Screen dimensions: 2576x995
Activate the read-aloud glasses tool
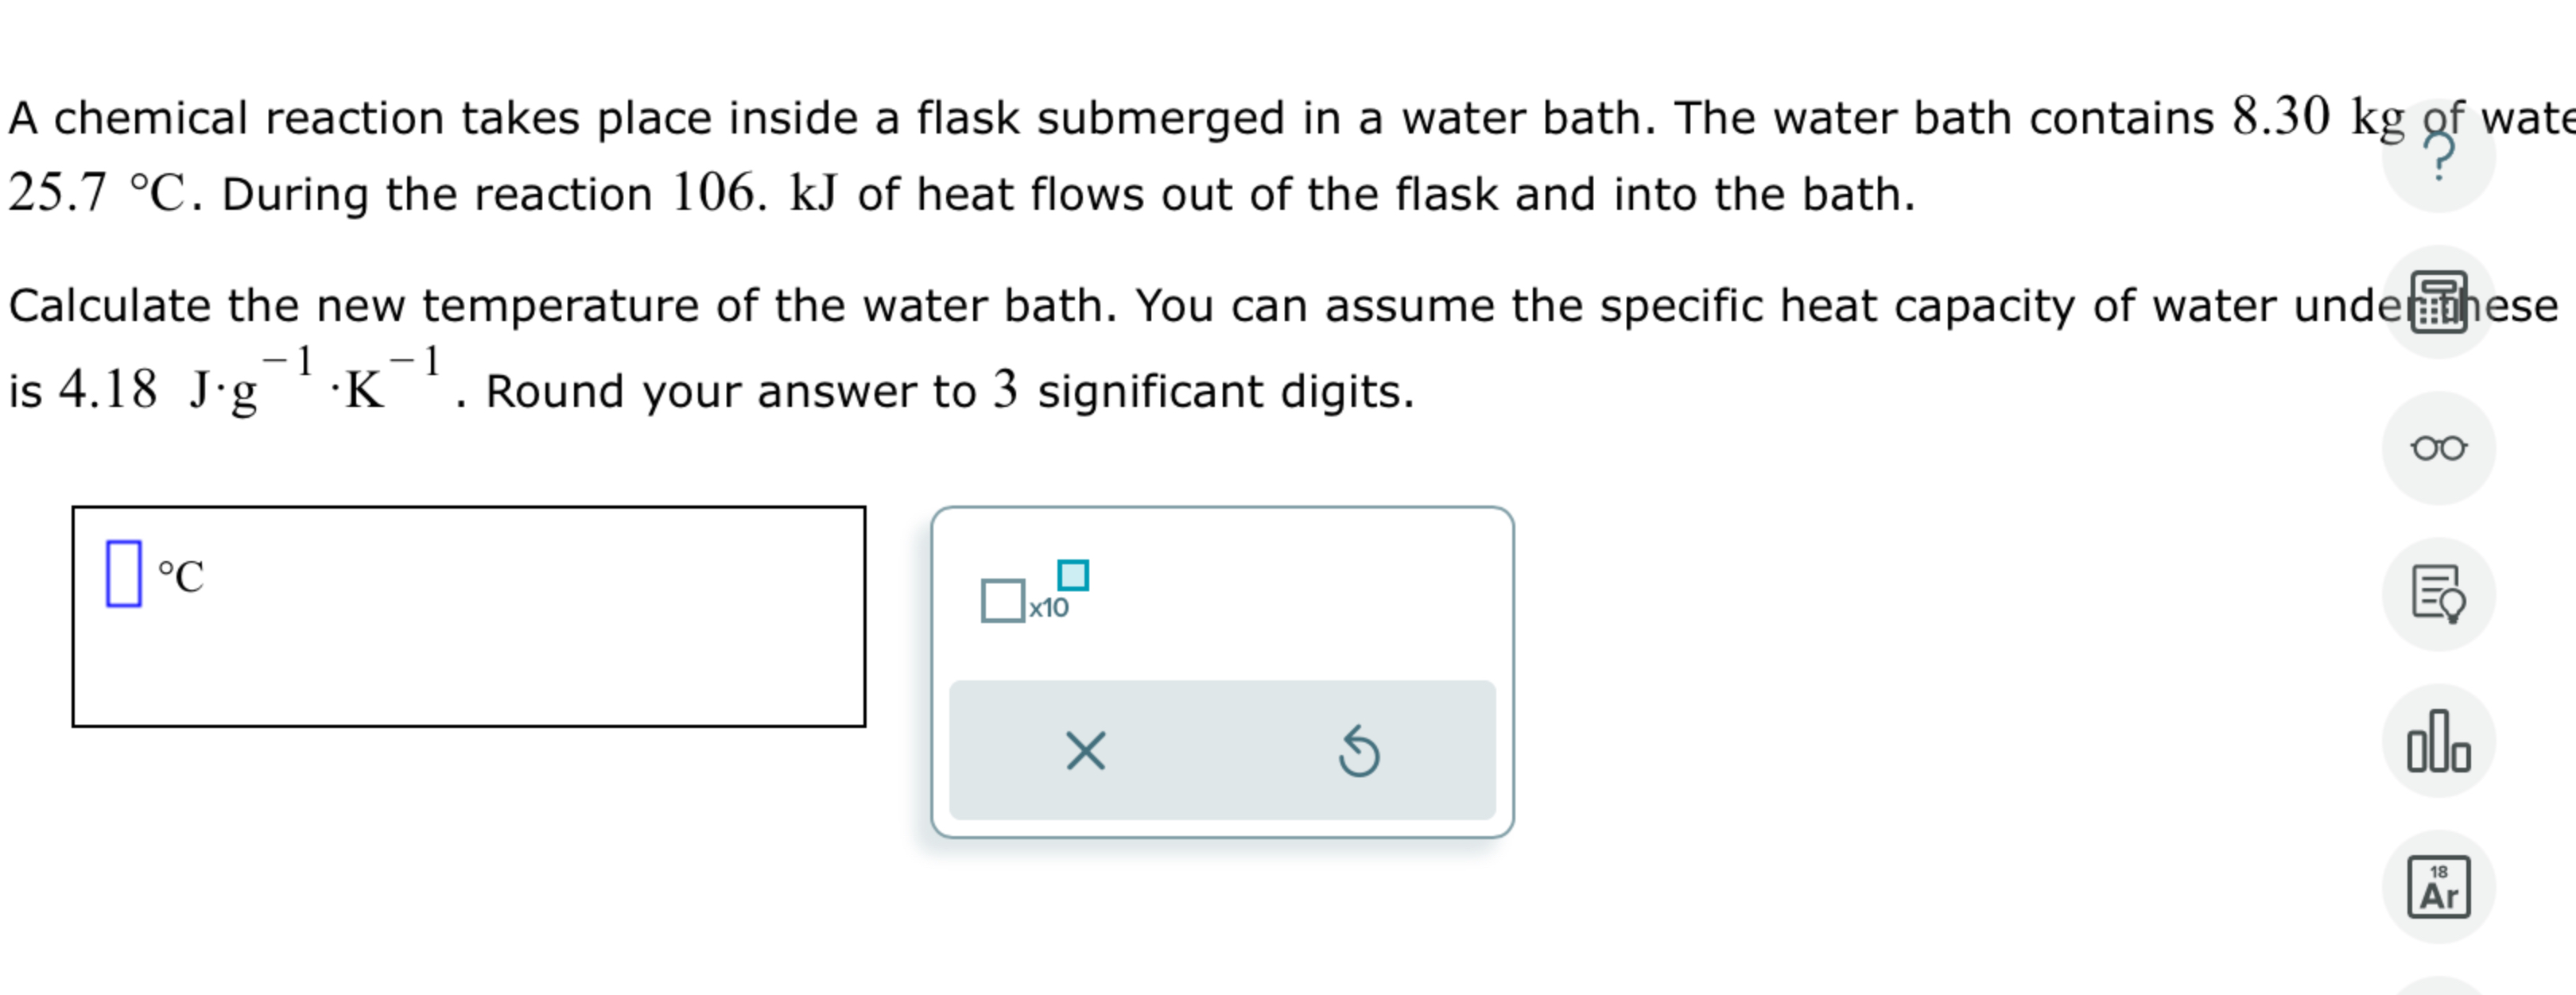(x=2440, y=447)
